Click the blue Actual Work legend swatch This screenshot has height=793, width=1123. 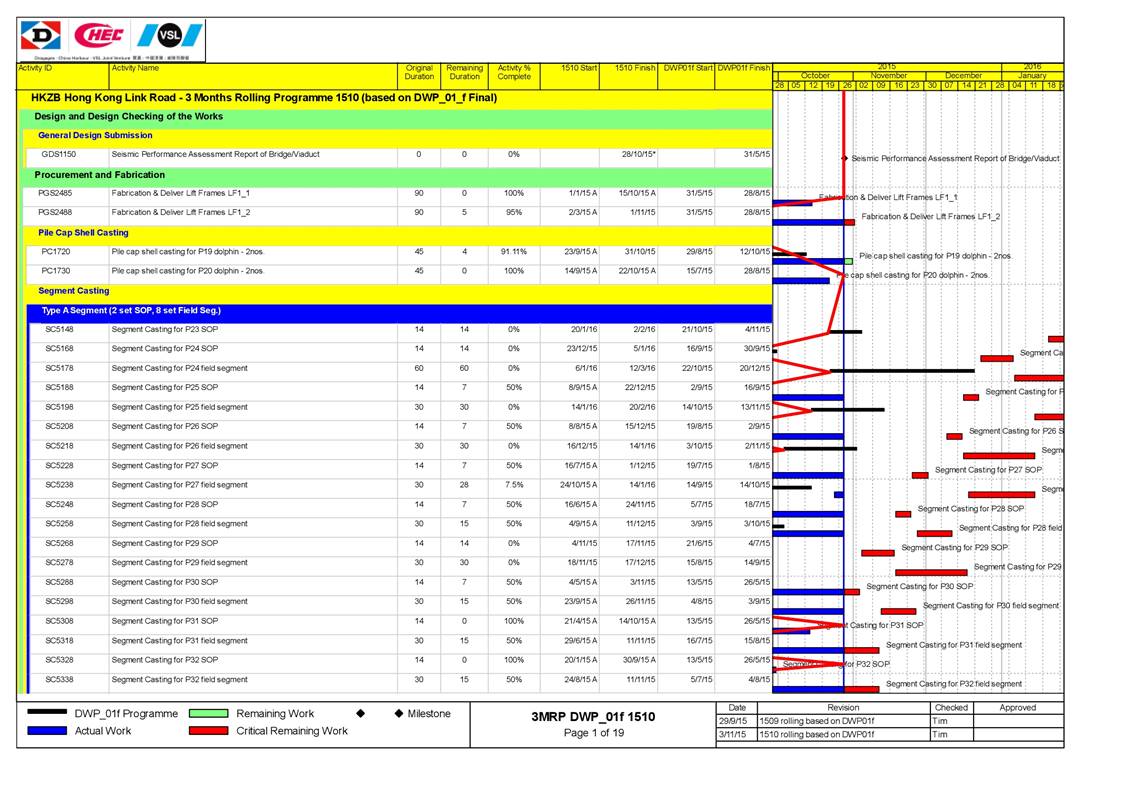[x=47, y=731]
